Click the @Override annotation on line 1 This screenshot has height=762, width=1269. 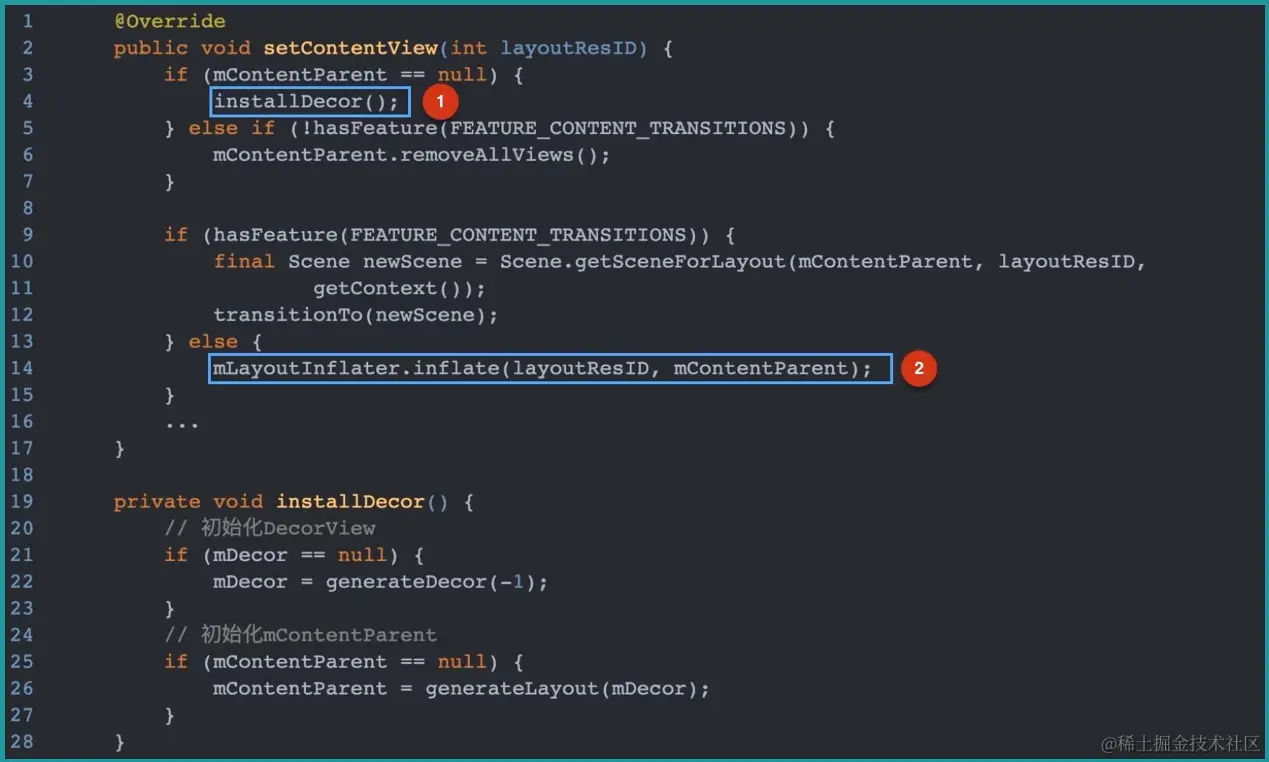pyautogui.click(x=169, y=21)
